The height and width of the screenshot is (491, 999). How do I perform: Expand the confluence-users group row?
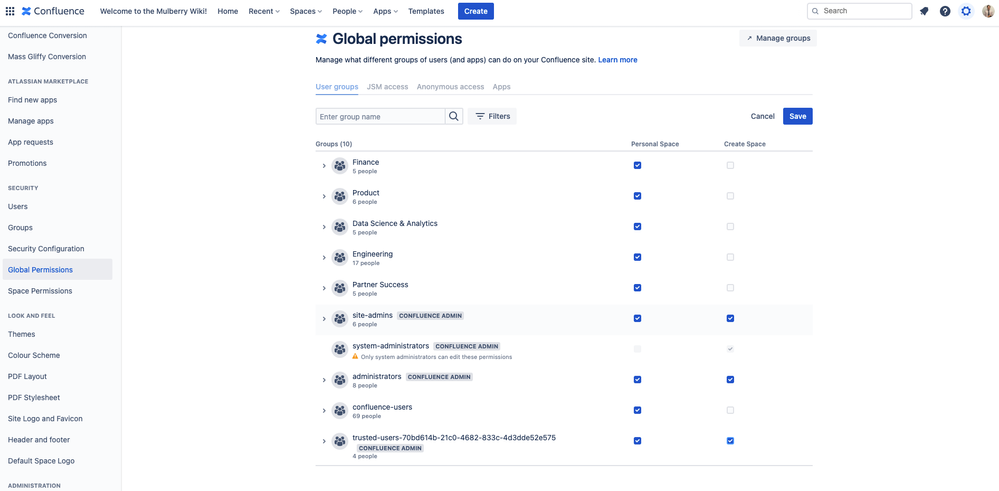pos(324,410)
